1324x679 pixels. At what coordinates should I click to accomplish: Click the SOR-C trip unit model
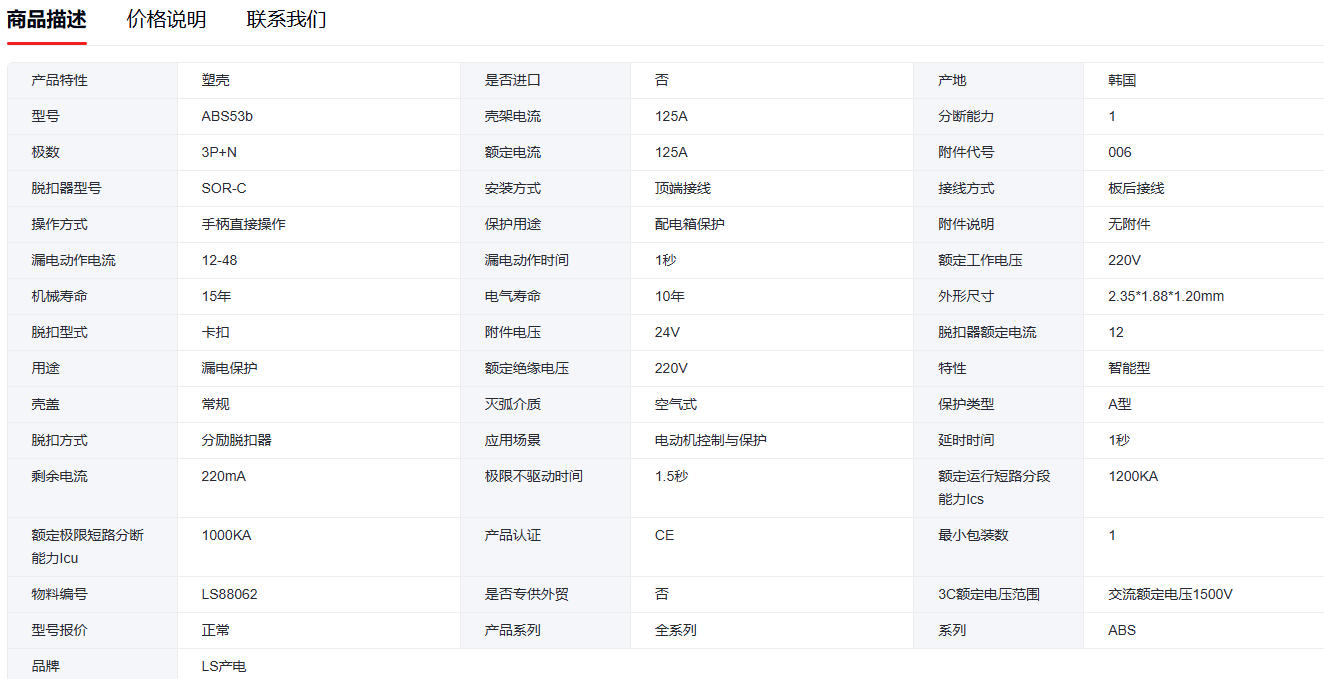click(224, 188)
